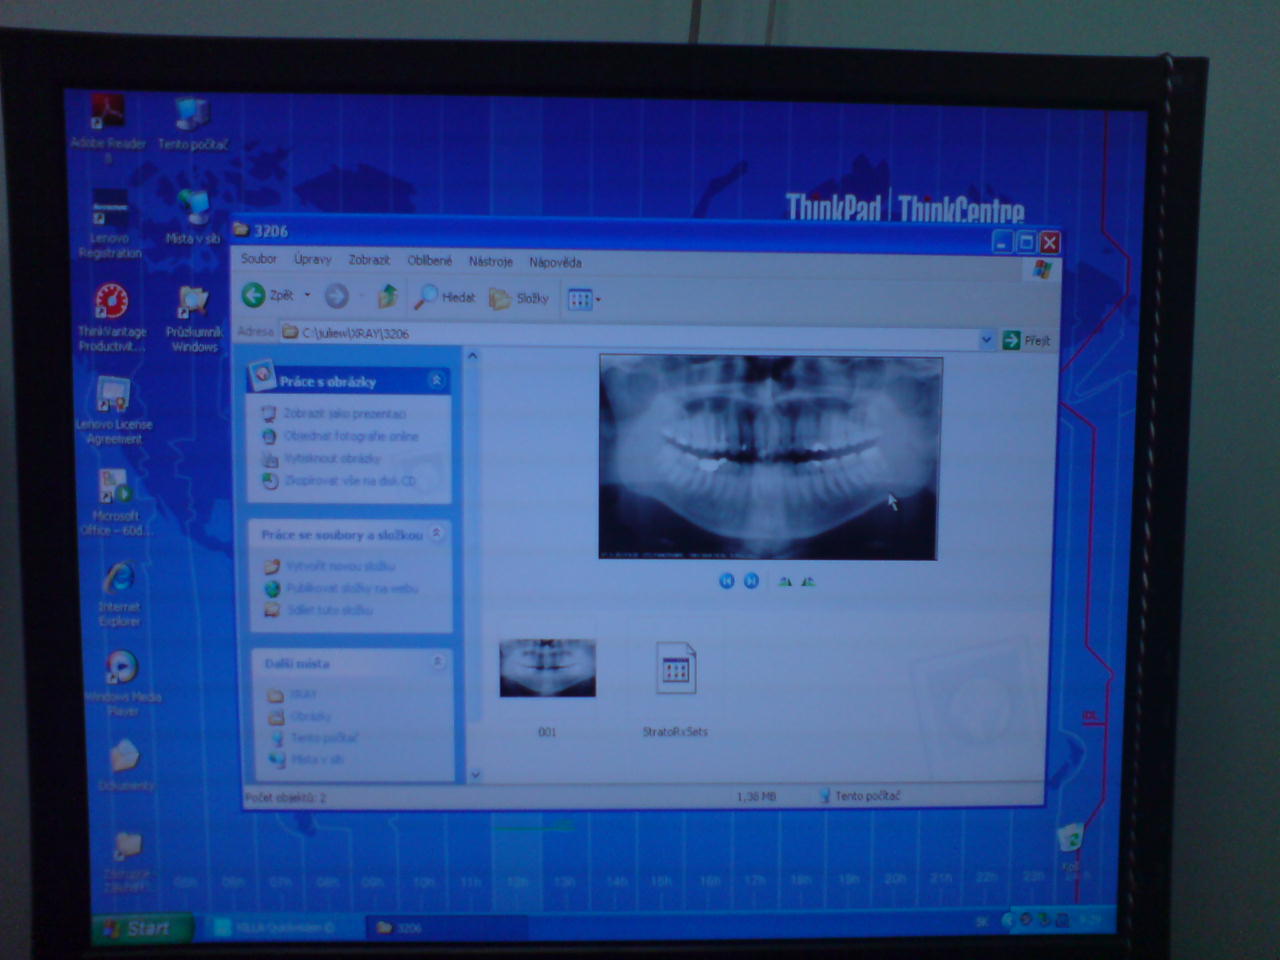This screenshot has width=1280, height=960.
Task: Expand the address bar dropdown arrow
Action: 986,340
